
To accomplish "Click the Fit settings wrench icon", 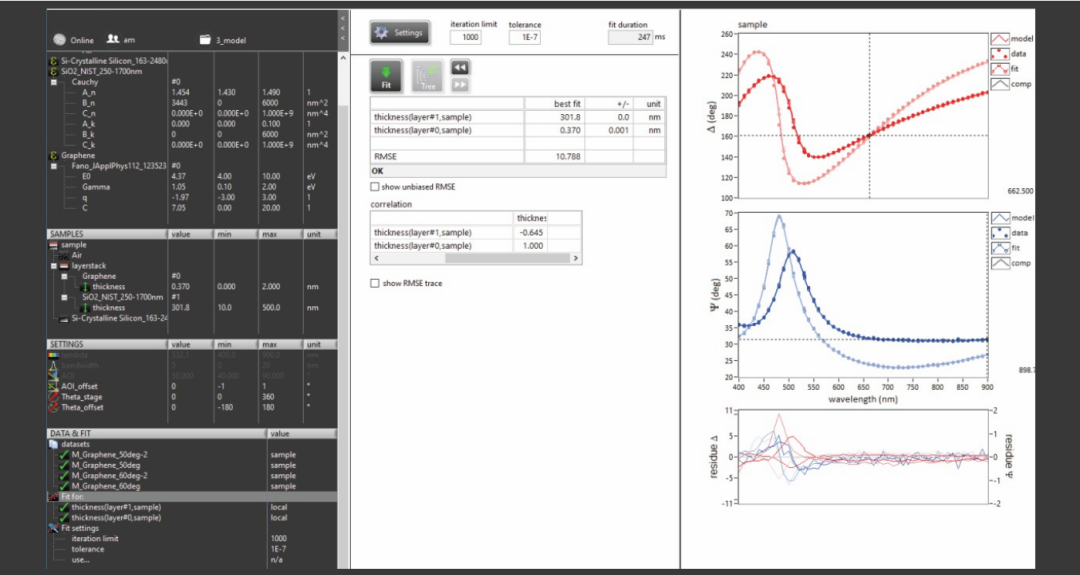I will tap(54, 528).
